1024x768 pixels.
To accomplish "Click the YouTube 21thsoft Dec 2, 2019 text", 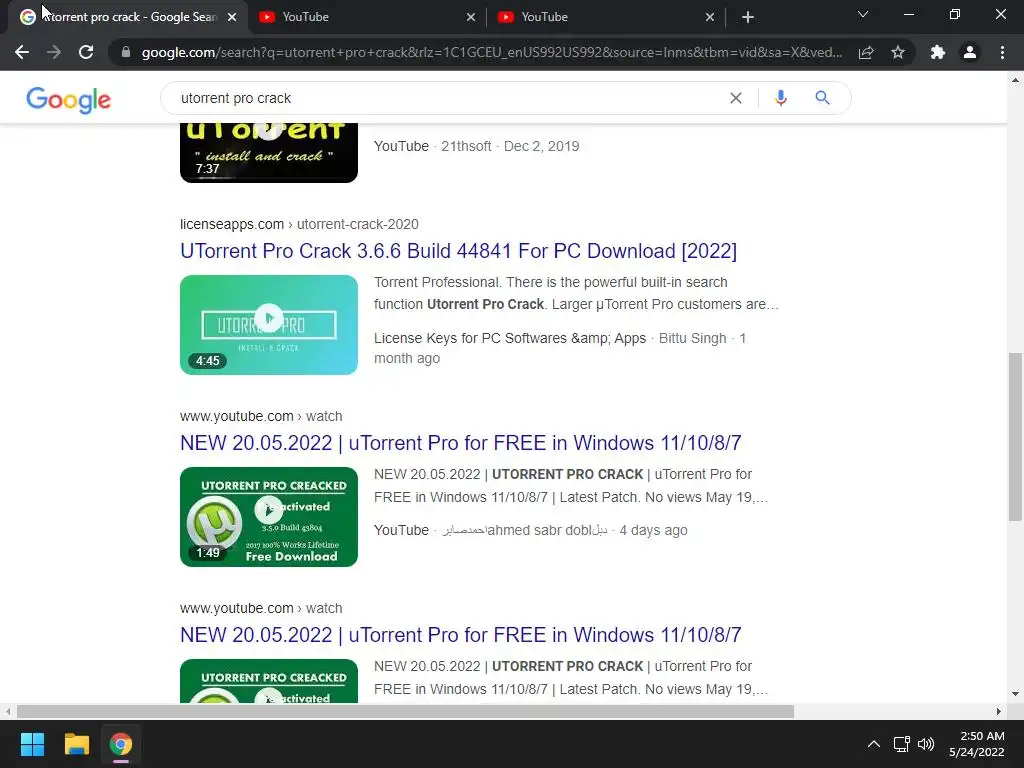I will [477, 146].
